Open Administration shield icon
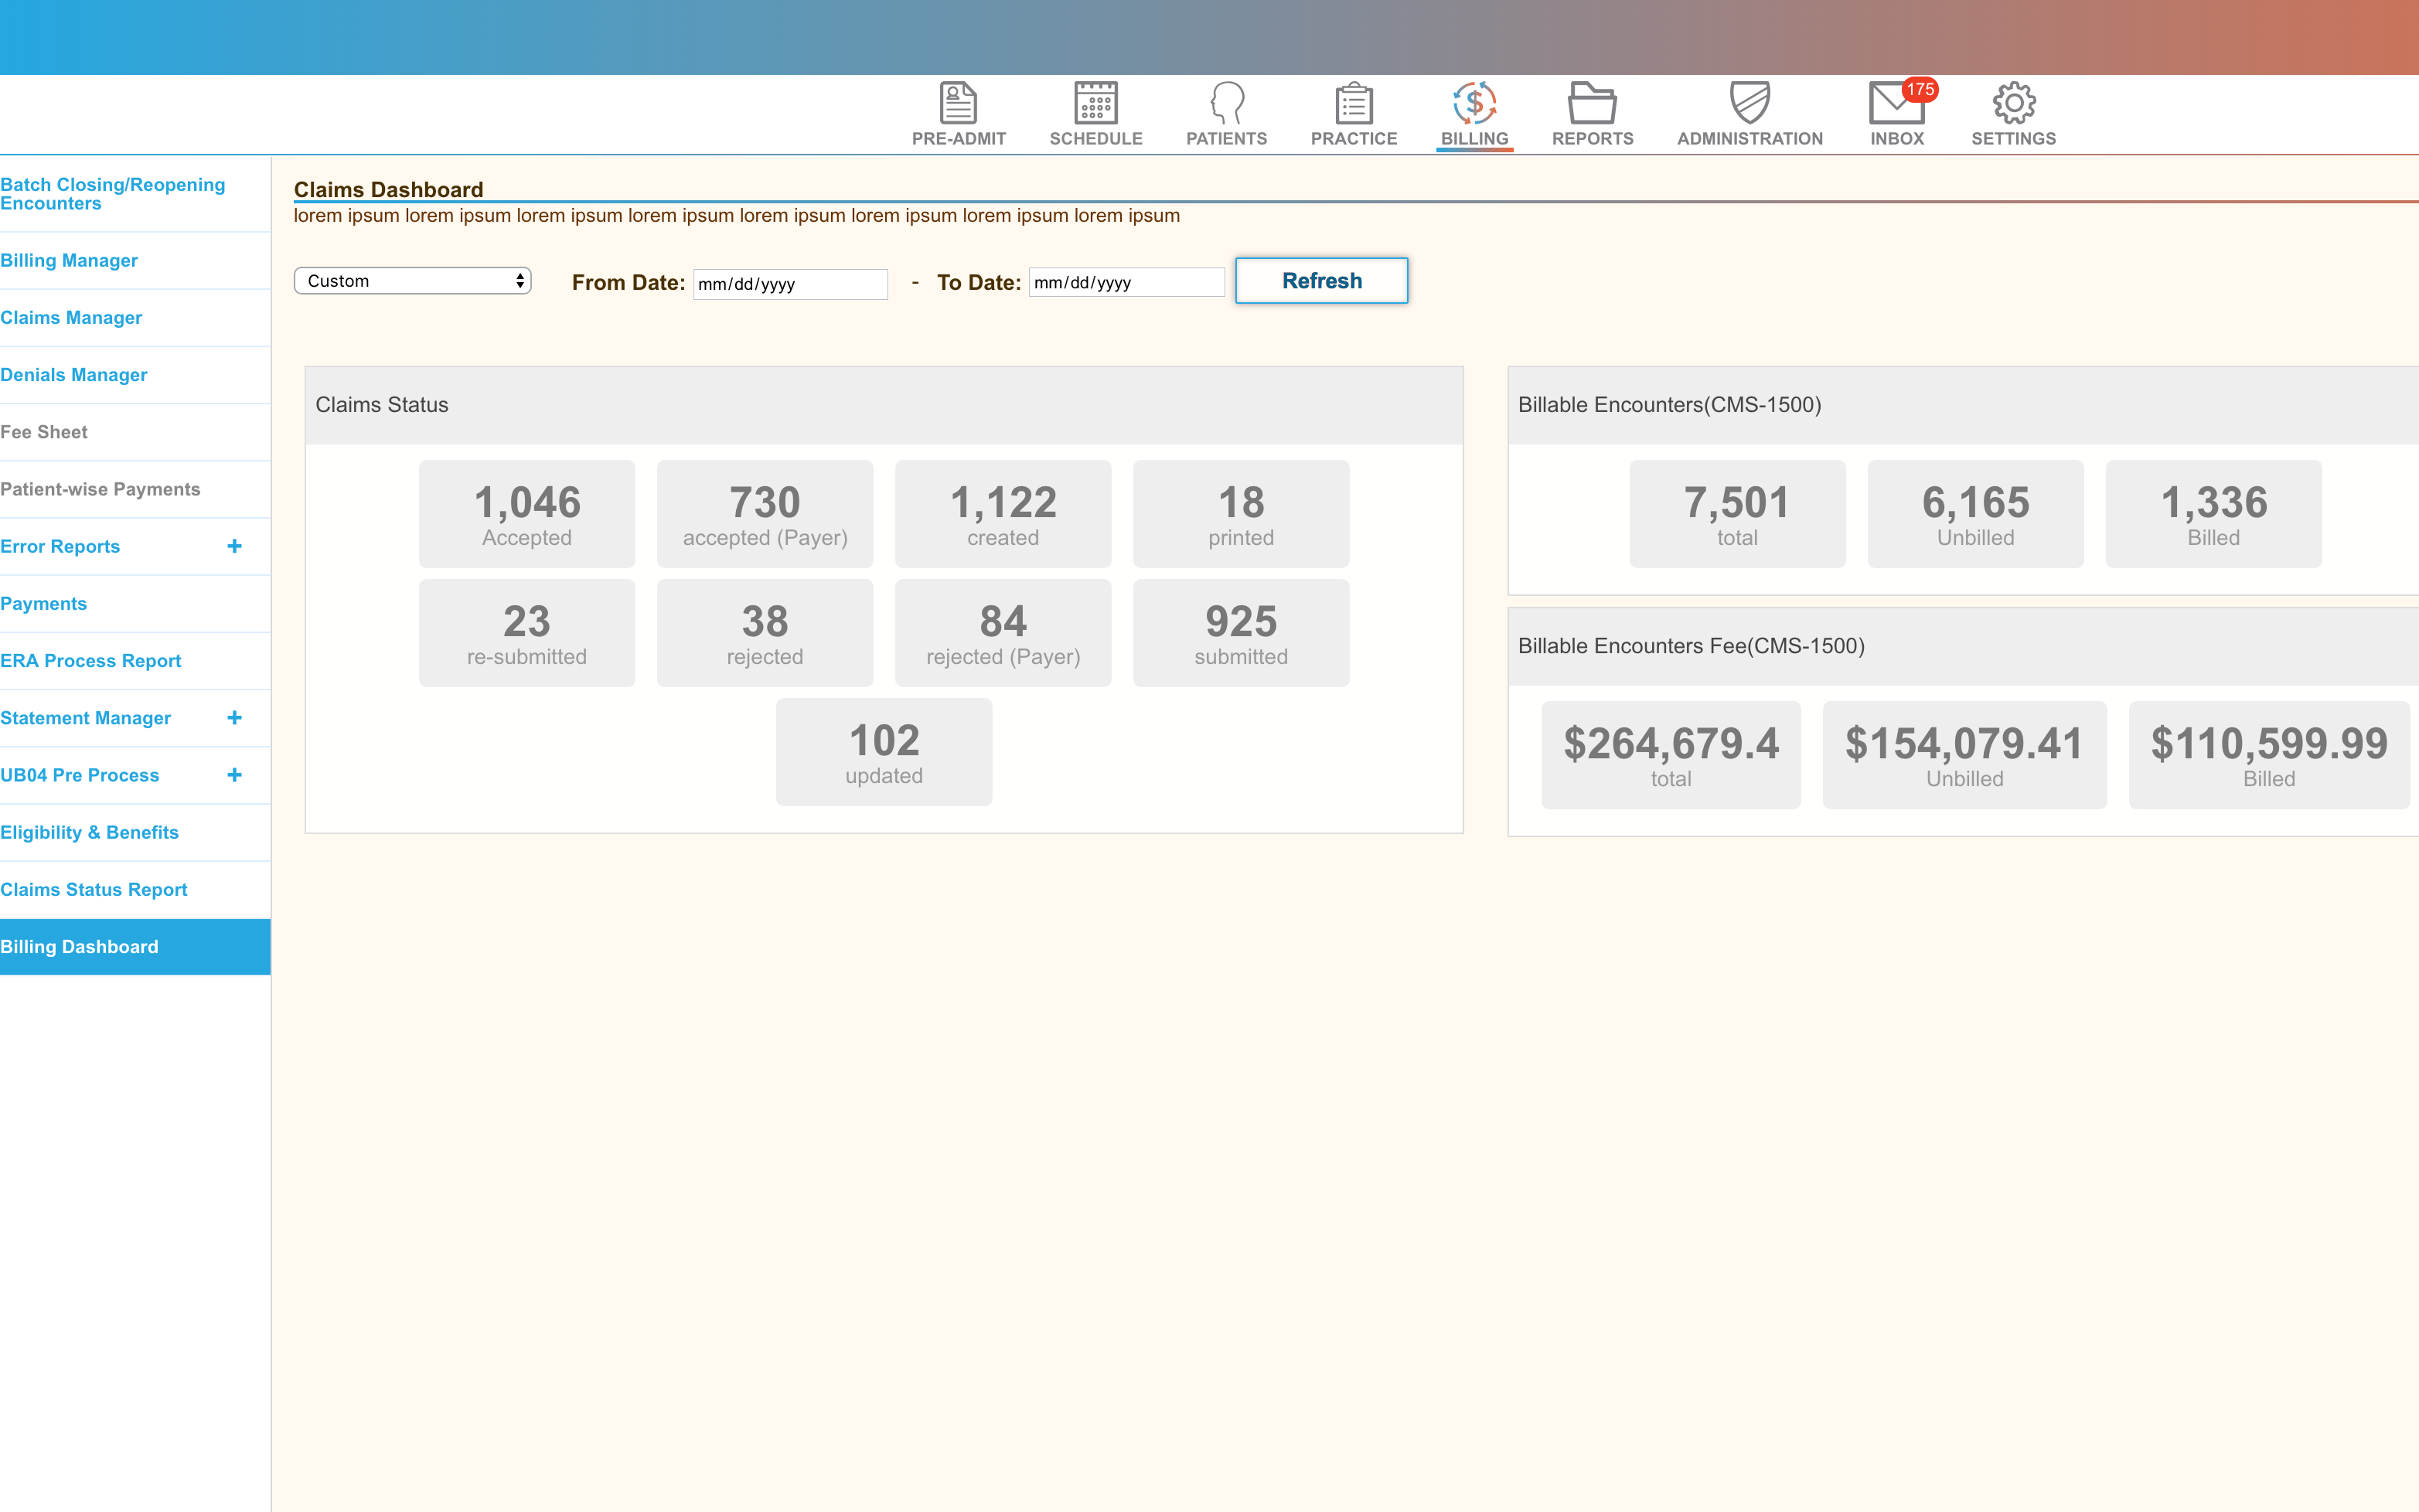 [x=1749, y=103]
